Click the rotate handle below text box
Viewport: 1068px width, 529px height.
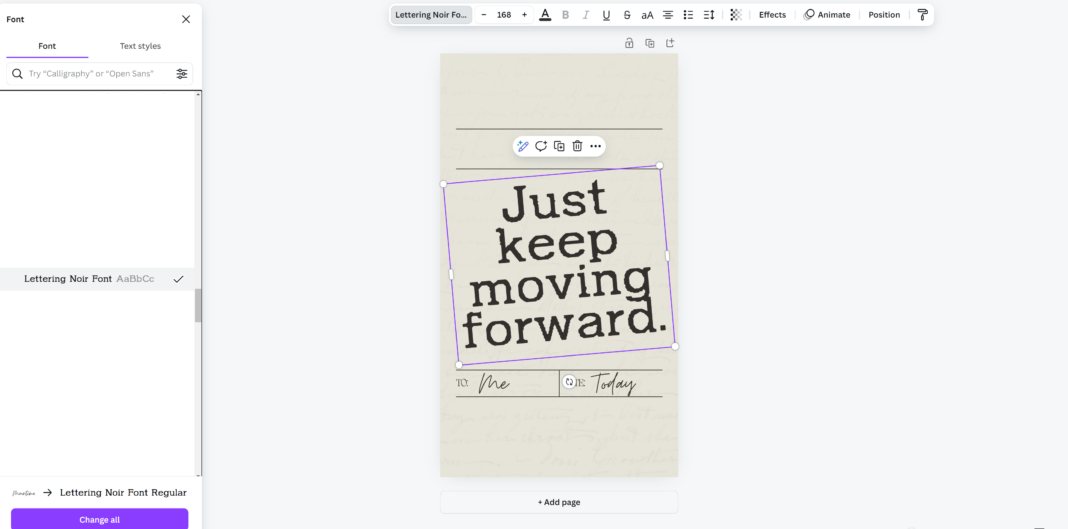pos(569,382)
